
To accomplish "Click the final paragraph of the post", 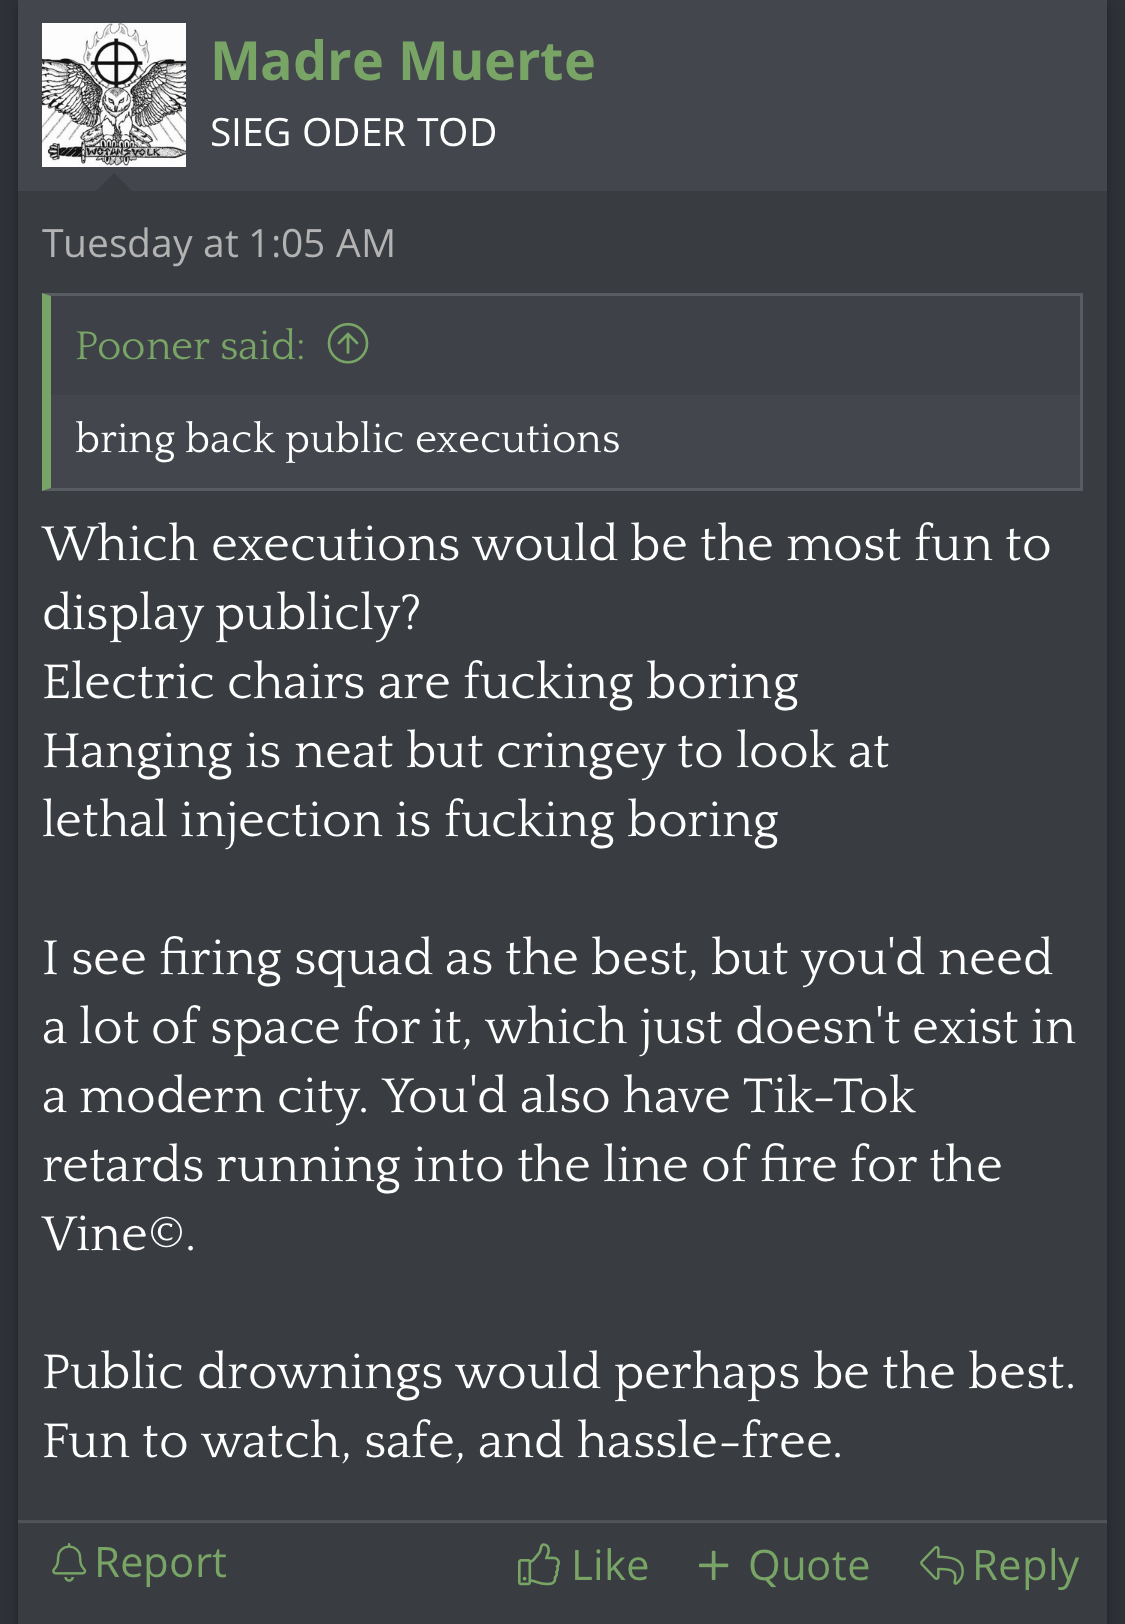I will click(558, 1406).
